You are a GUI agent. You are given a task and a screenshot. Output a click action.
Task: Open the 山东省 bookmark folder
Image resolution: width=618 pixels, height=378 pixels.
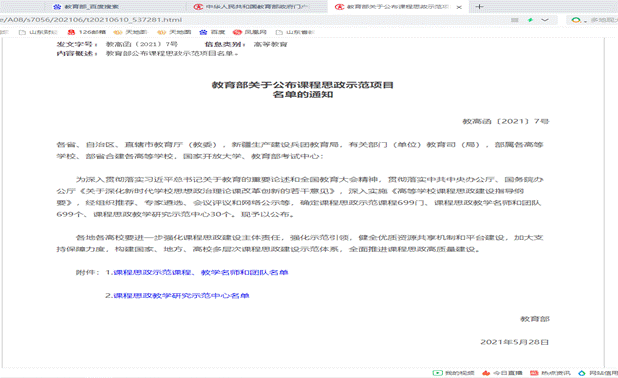pos(295,32)
